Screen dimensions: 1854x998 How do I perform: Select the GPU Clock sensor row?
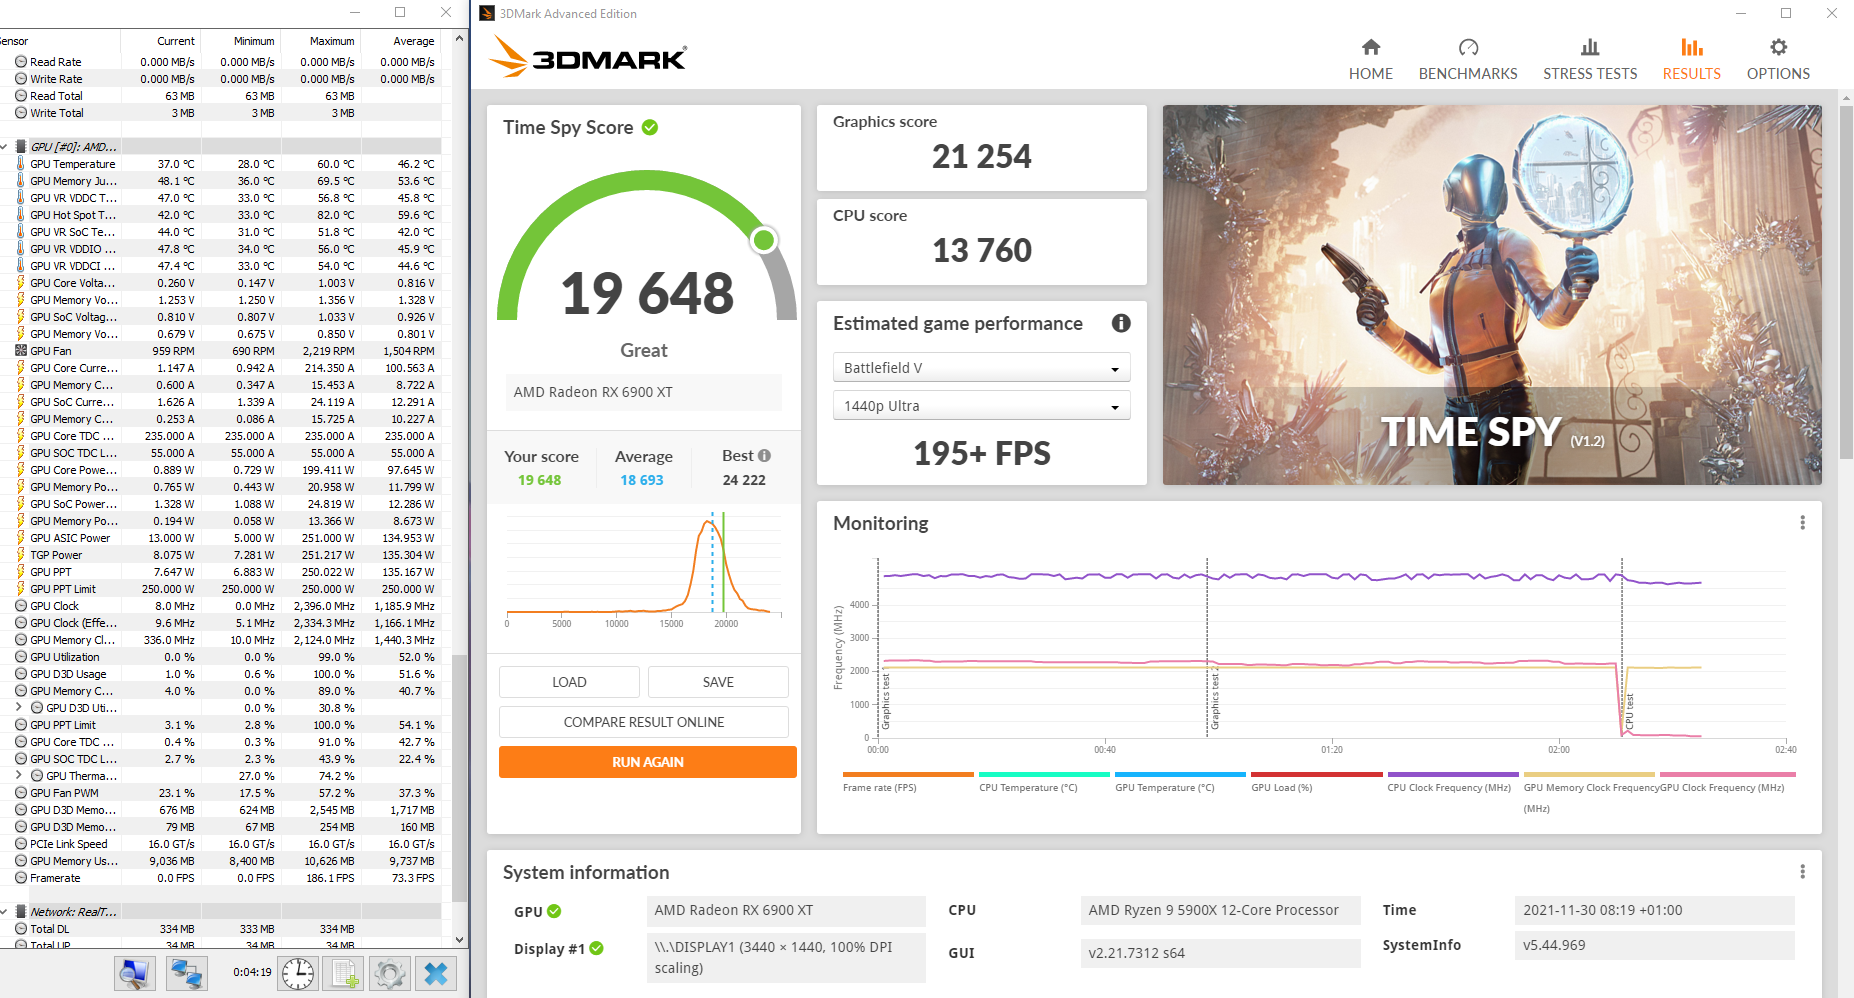click(220, 606)
